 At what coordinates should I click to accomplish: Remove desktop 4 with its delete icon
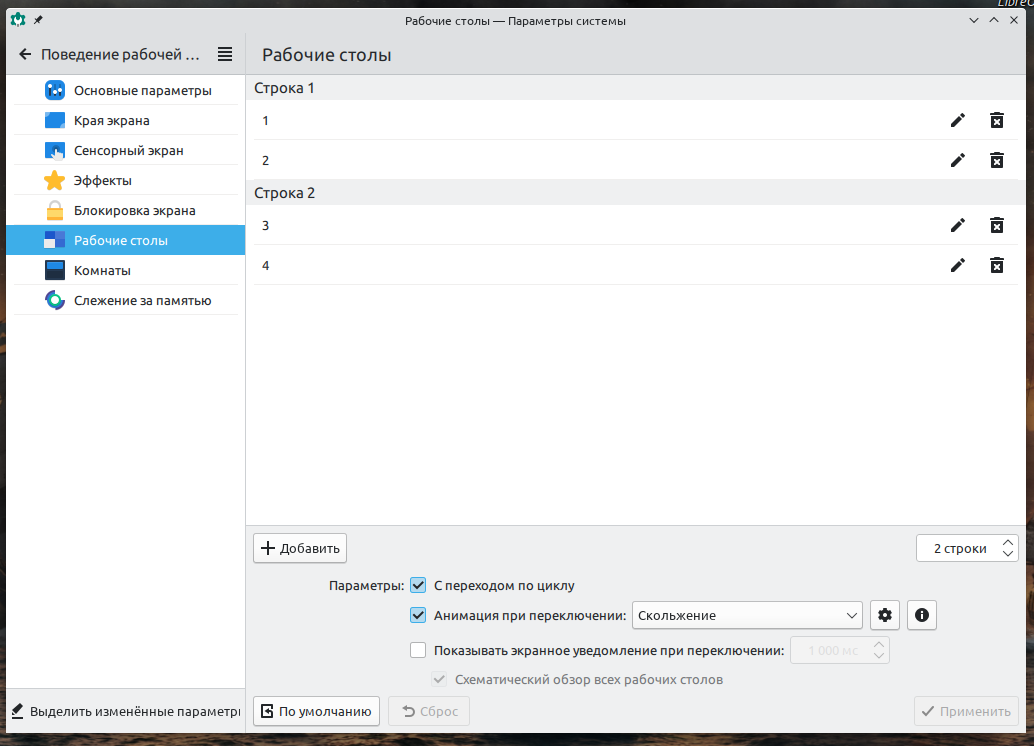click(996, 265)
